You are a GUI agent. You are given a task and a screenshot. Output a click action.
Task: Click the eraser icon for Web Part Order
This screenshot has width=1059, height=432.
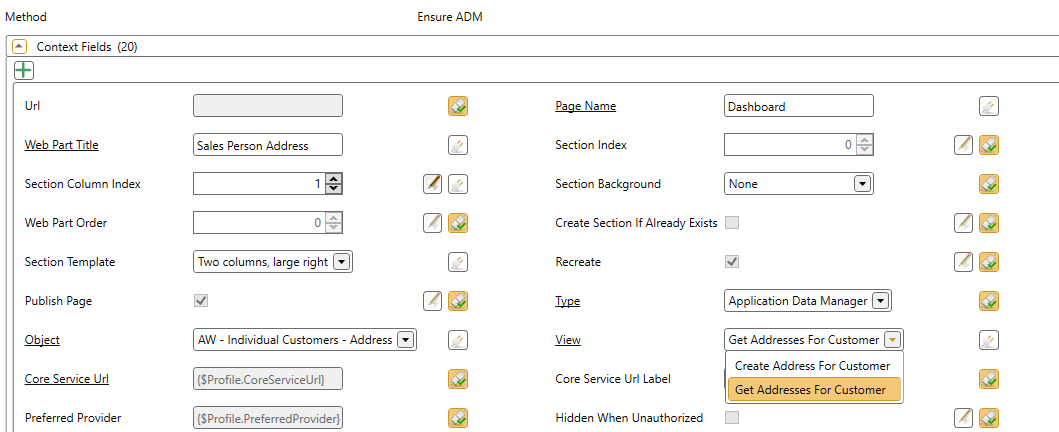pyautogui.click(x=458, y=223)
